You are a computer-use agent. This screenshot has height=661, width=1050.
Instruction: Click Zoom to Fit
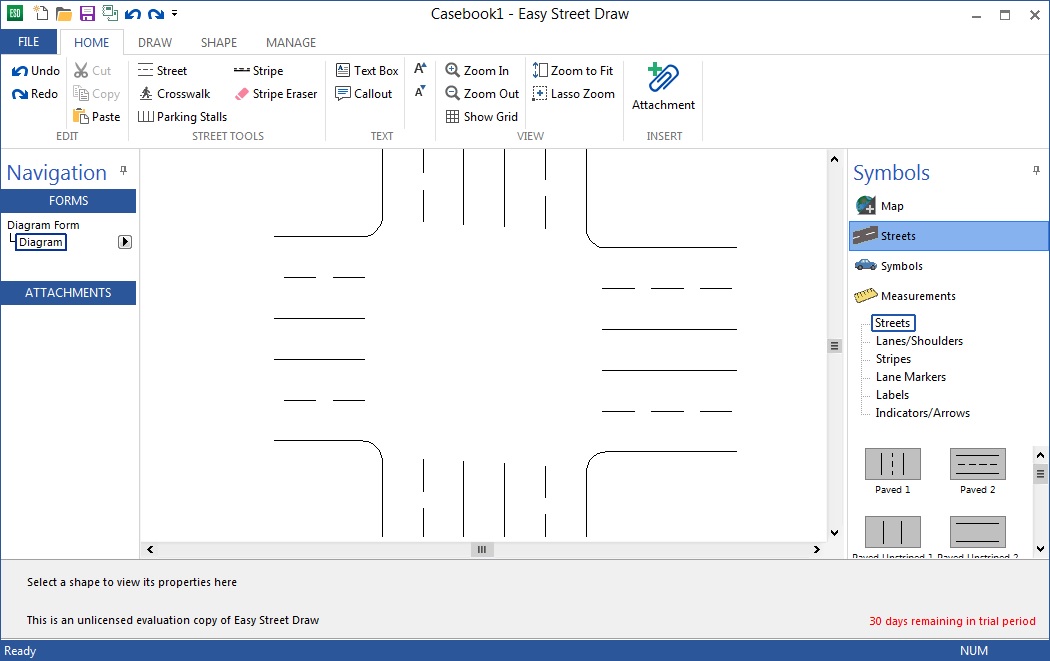click(x=573, y=70)
